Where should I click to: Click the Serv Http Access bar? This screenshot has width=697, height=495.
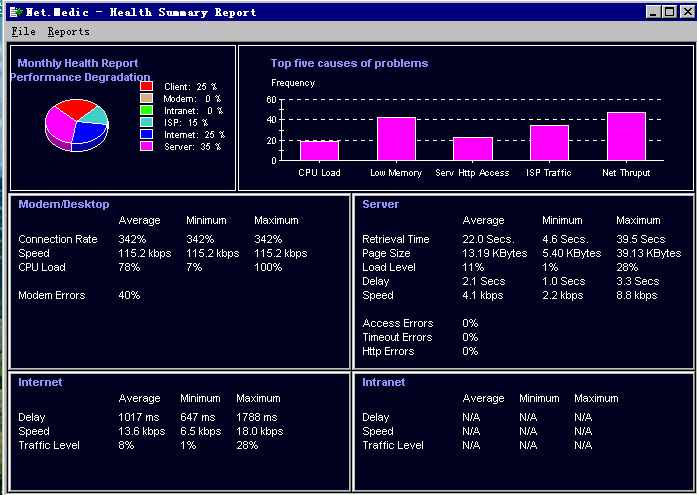click(472, 148)
